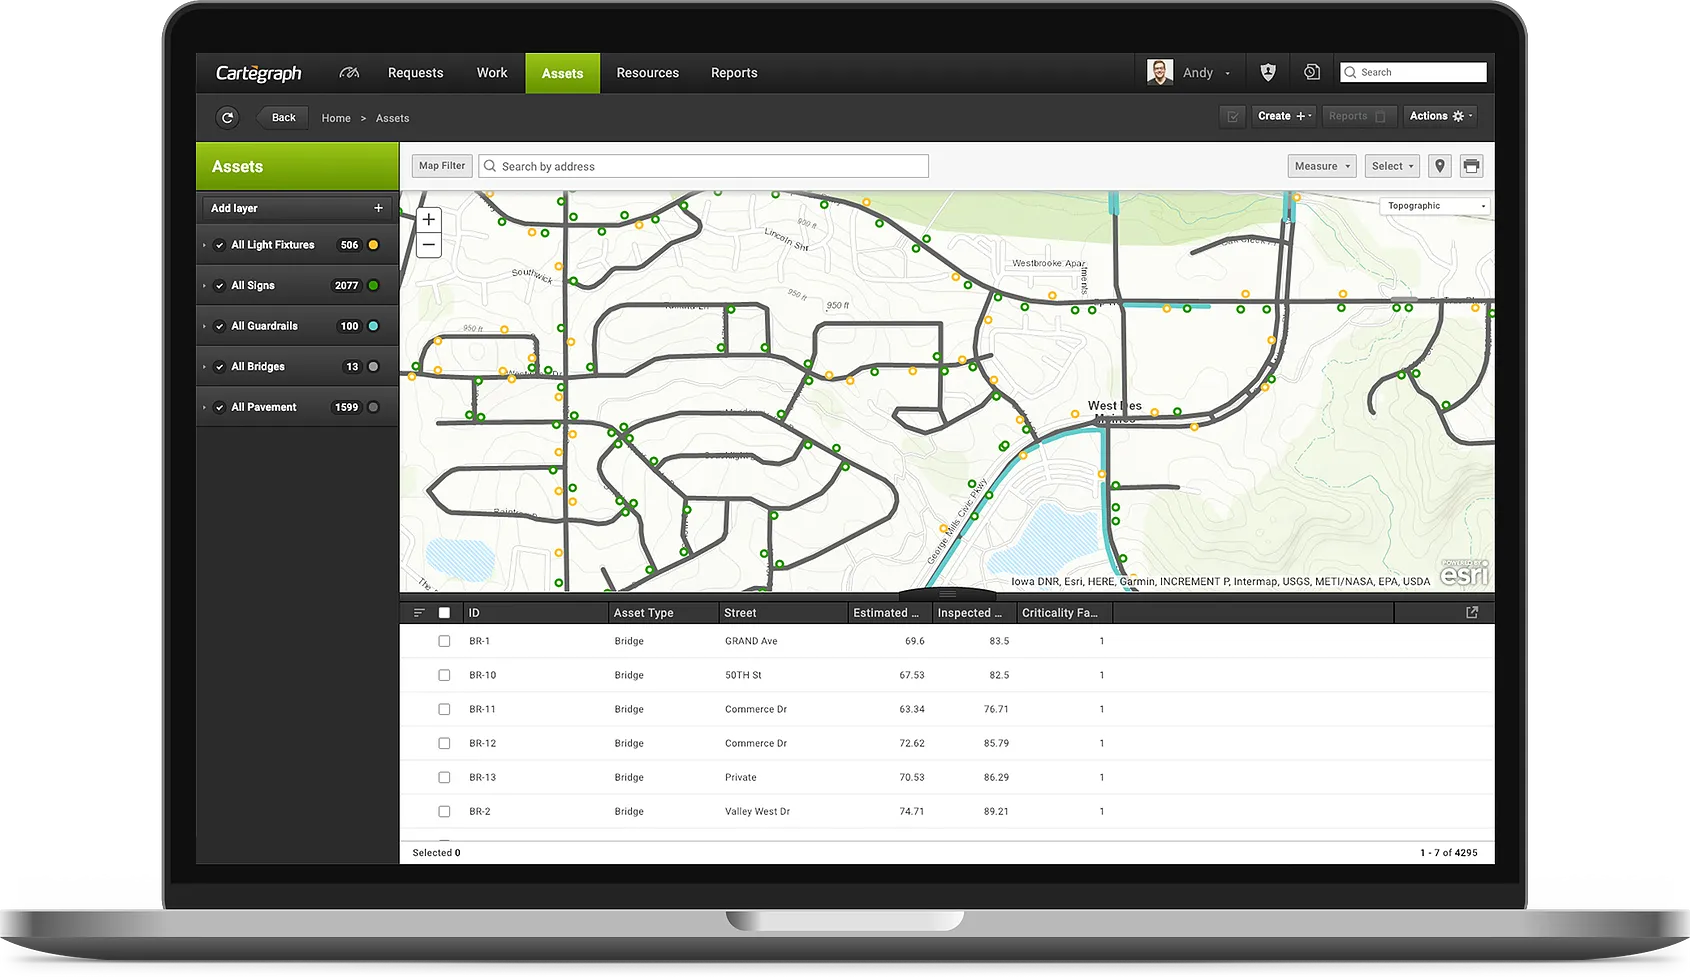Select the BR-1 row checkbox
Screen dimensions: 1690x977
click(x=444, y=641)
